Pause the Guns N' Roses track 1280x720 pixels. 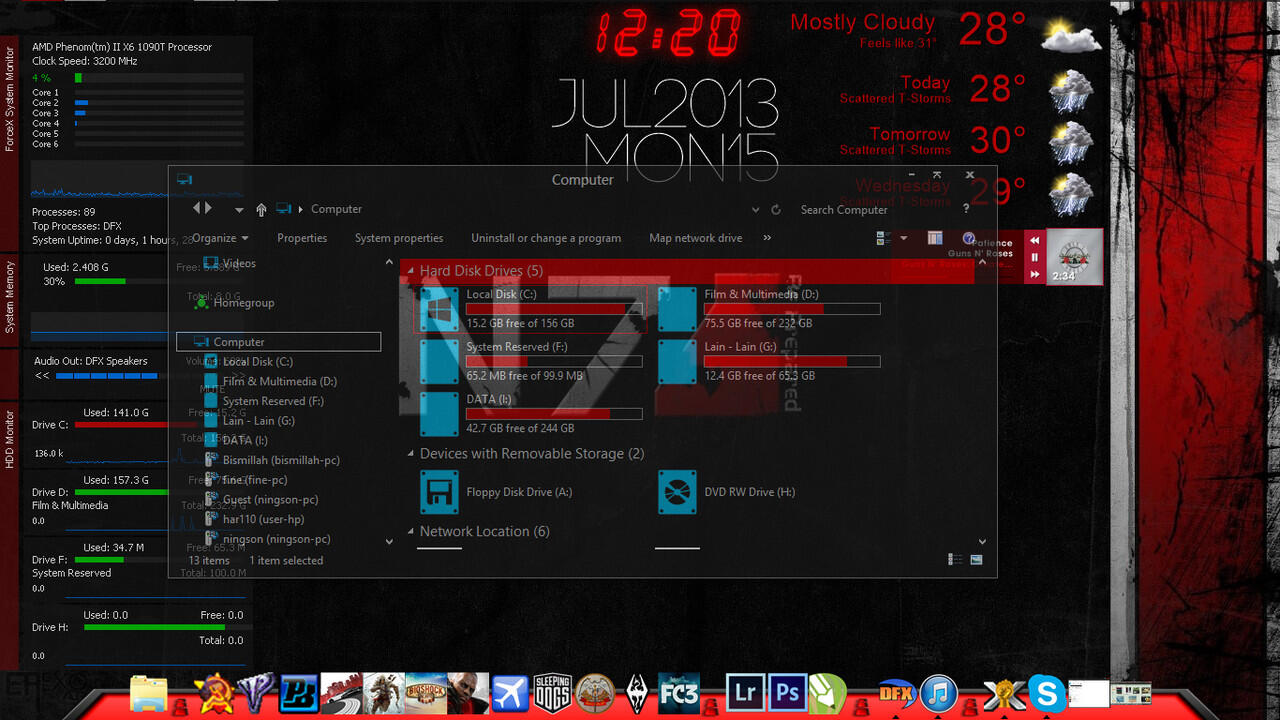click(x=1035, y=257)
